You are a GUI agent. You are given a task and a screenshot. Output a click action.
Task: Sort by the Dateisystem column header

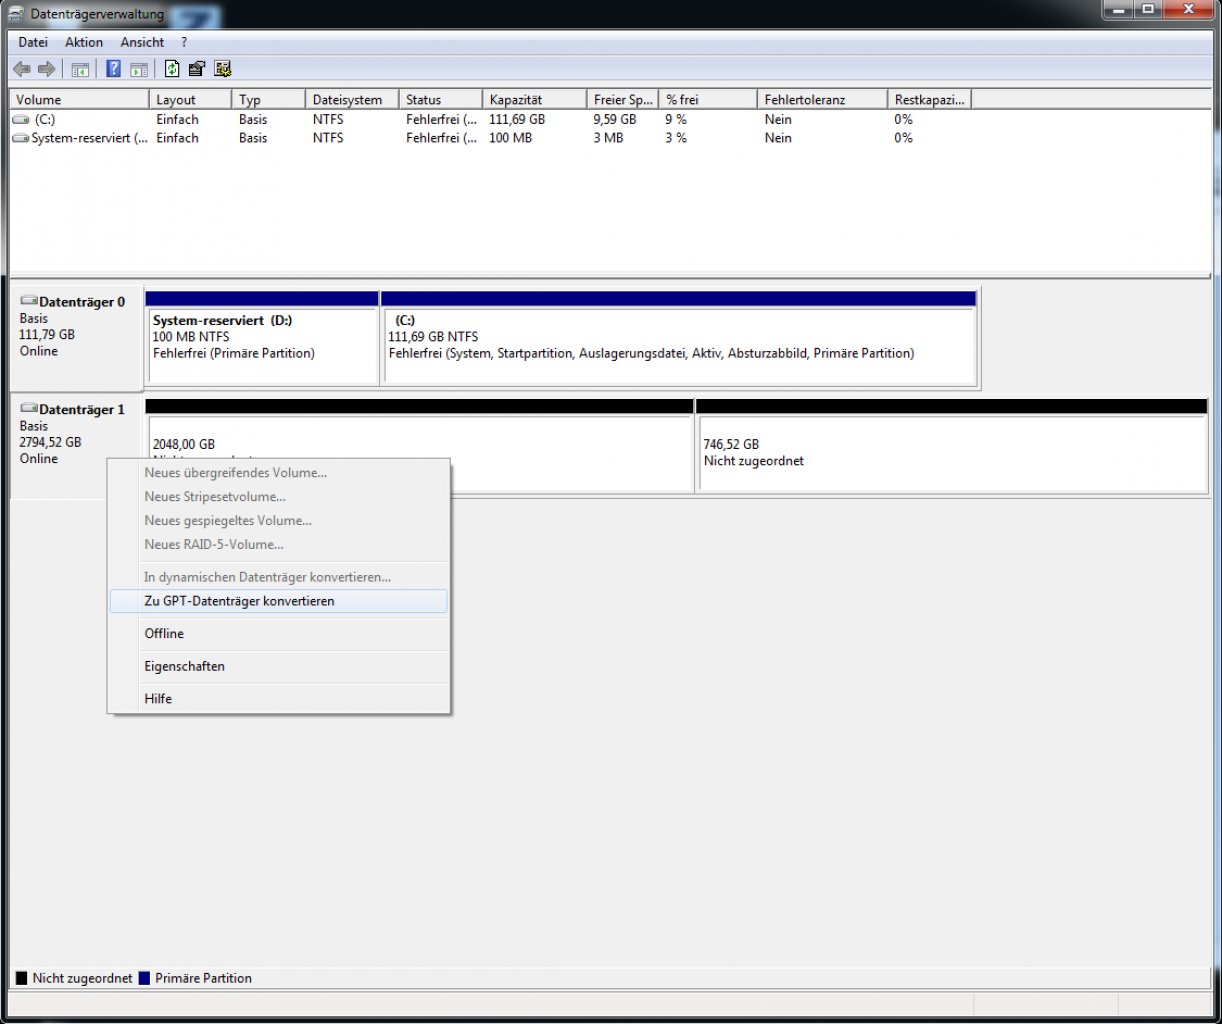352,99
